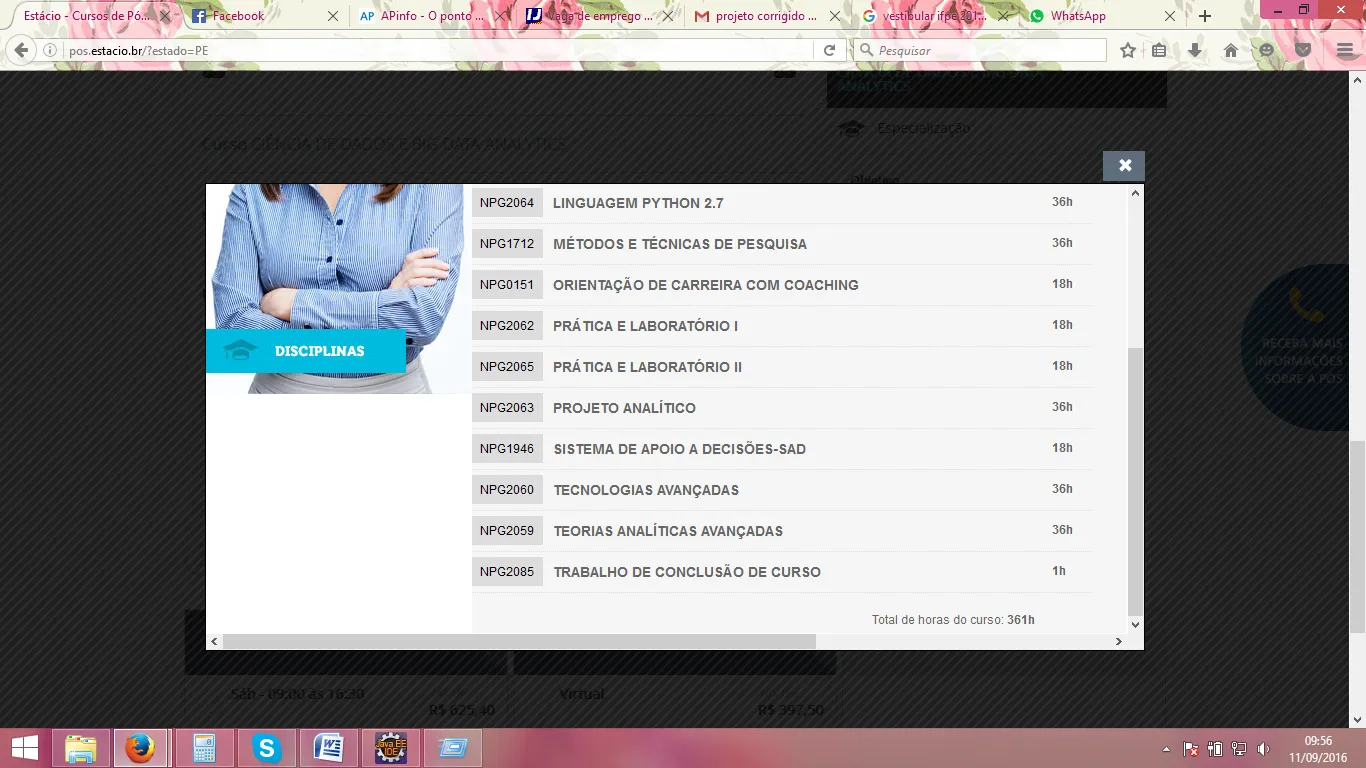Open the bookmarks list icon
The image size is (1366, 768).
tap(1160, 50)
